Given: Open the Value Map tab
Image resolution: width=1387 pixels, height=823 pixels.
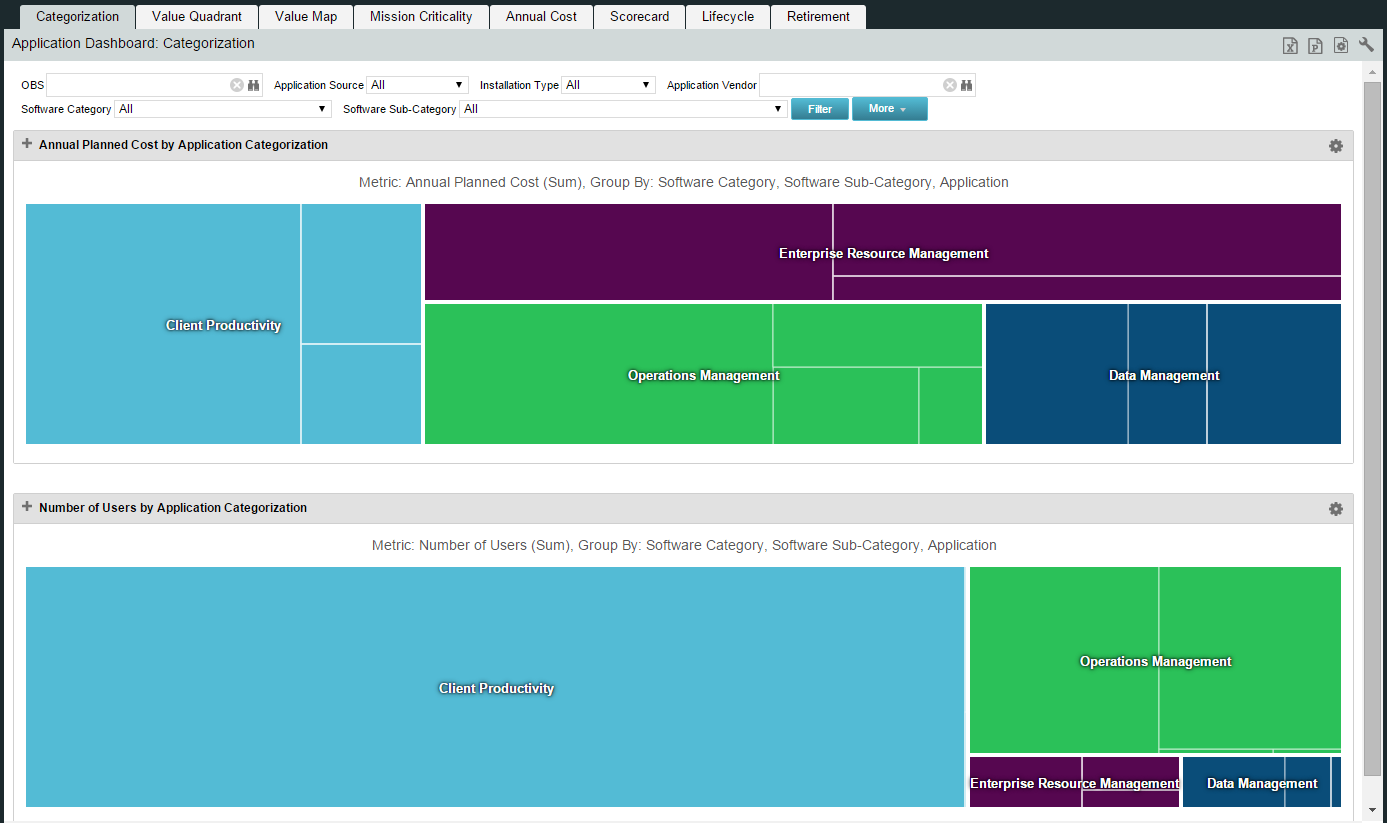Looking at the screenshot, I should pyautogui.click(x=306, y=16).
